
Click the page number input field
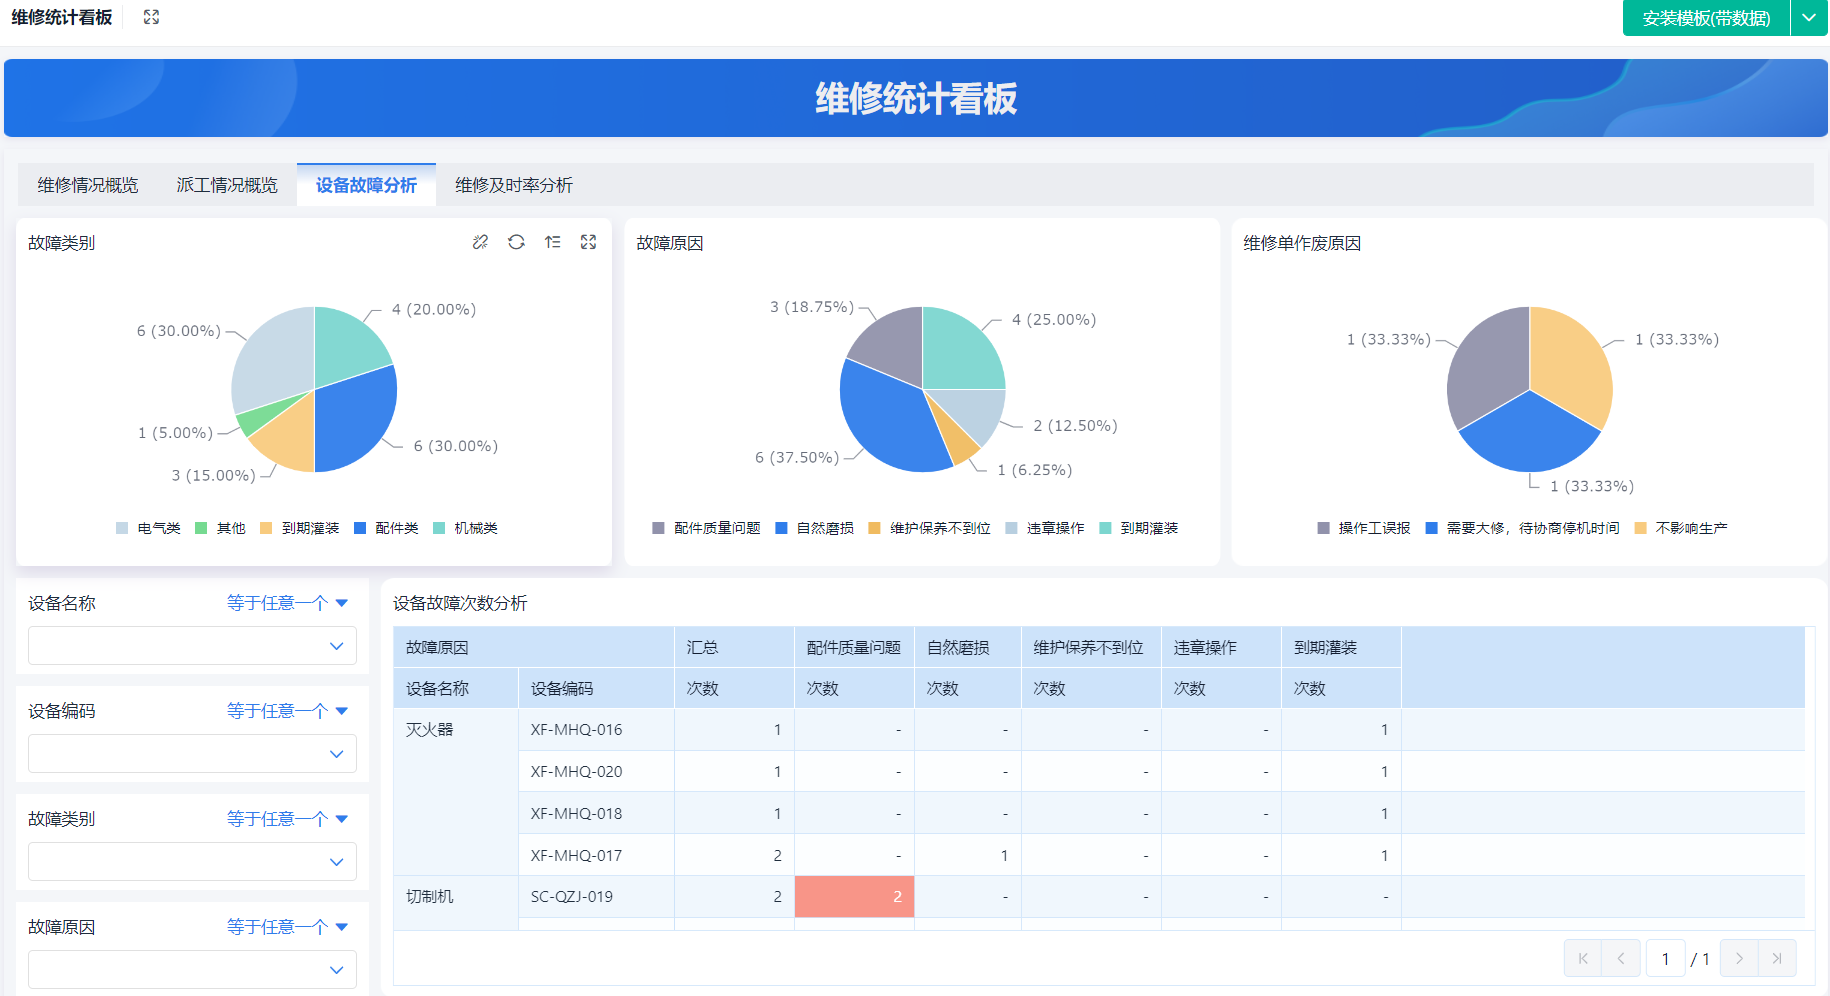[x=1666, y=958]
